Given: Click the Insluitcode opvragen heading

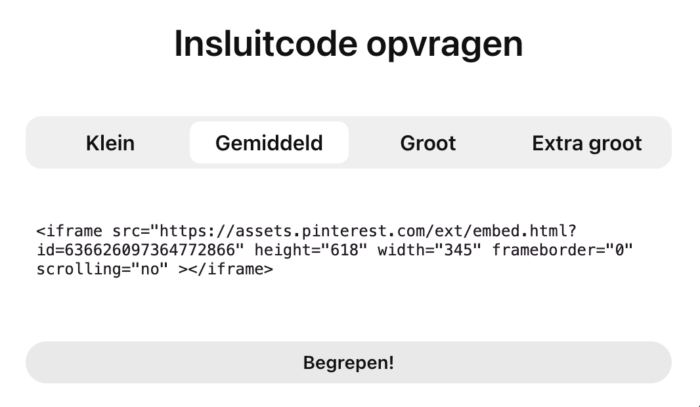Looking at the screenshot, I should point(349,44).
